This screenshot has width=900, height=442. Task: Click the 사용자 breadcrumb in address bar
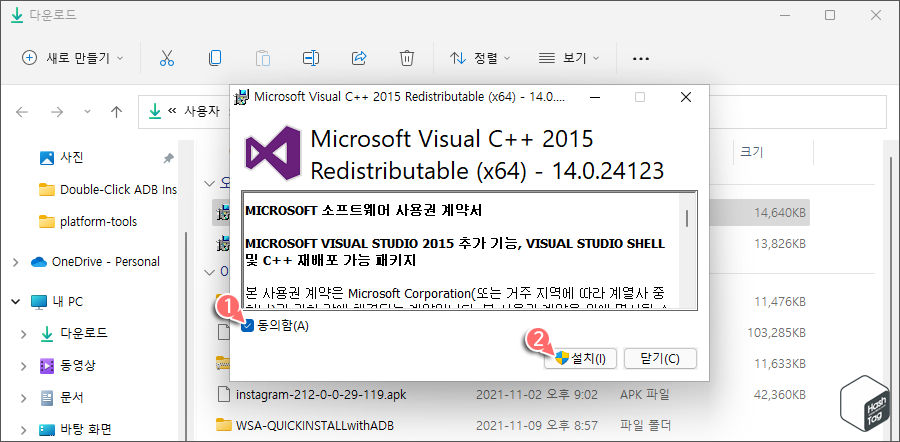pyautogui.click(x=201, y=111)
